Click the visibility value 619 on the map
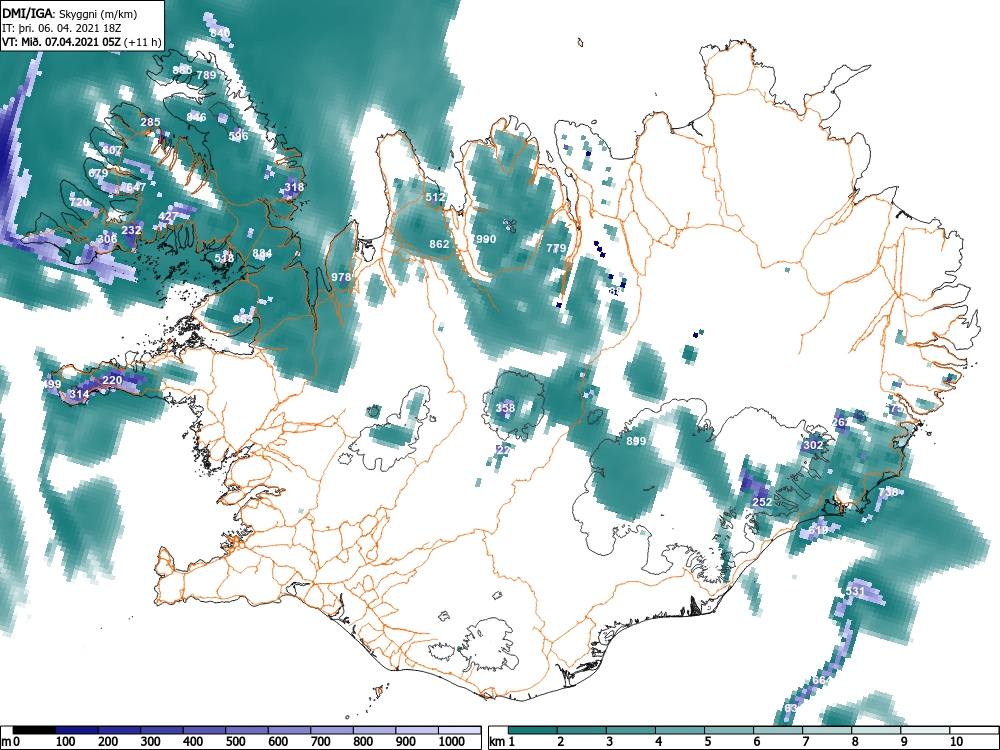Viewport: 1000px width, 750px height. click(x=818, y=530)
